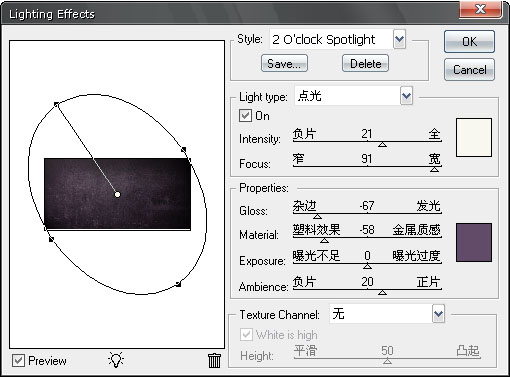The height and width of the screenshot is (377, 510).
Task: Click the dark image preview thumbnail
Action: pyautogui.click(x=117, y=194)
